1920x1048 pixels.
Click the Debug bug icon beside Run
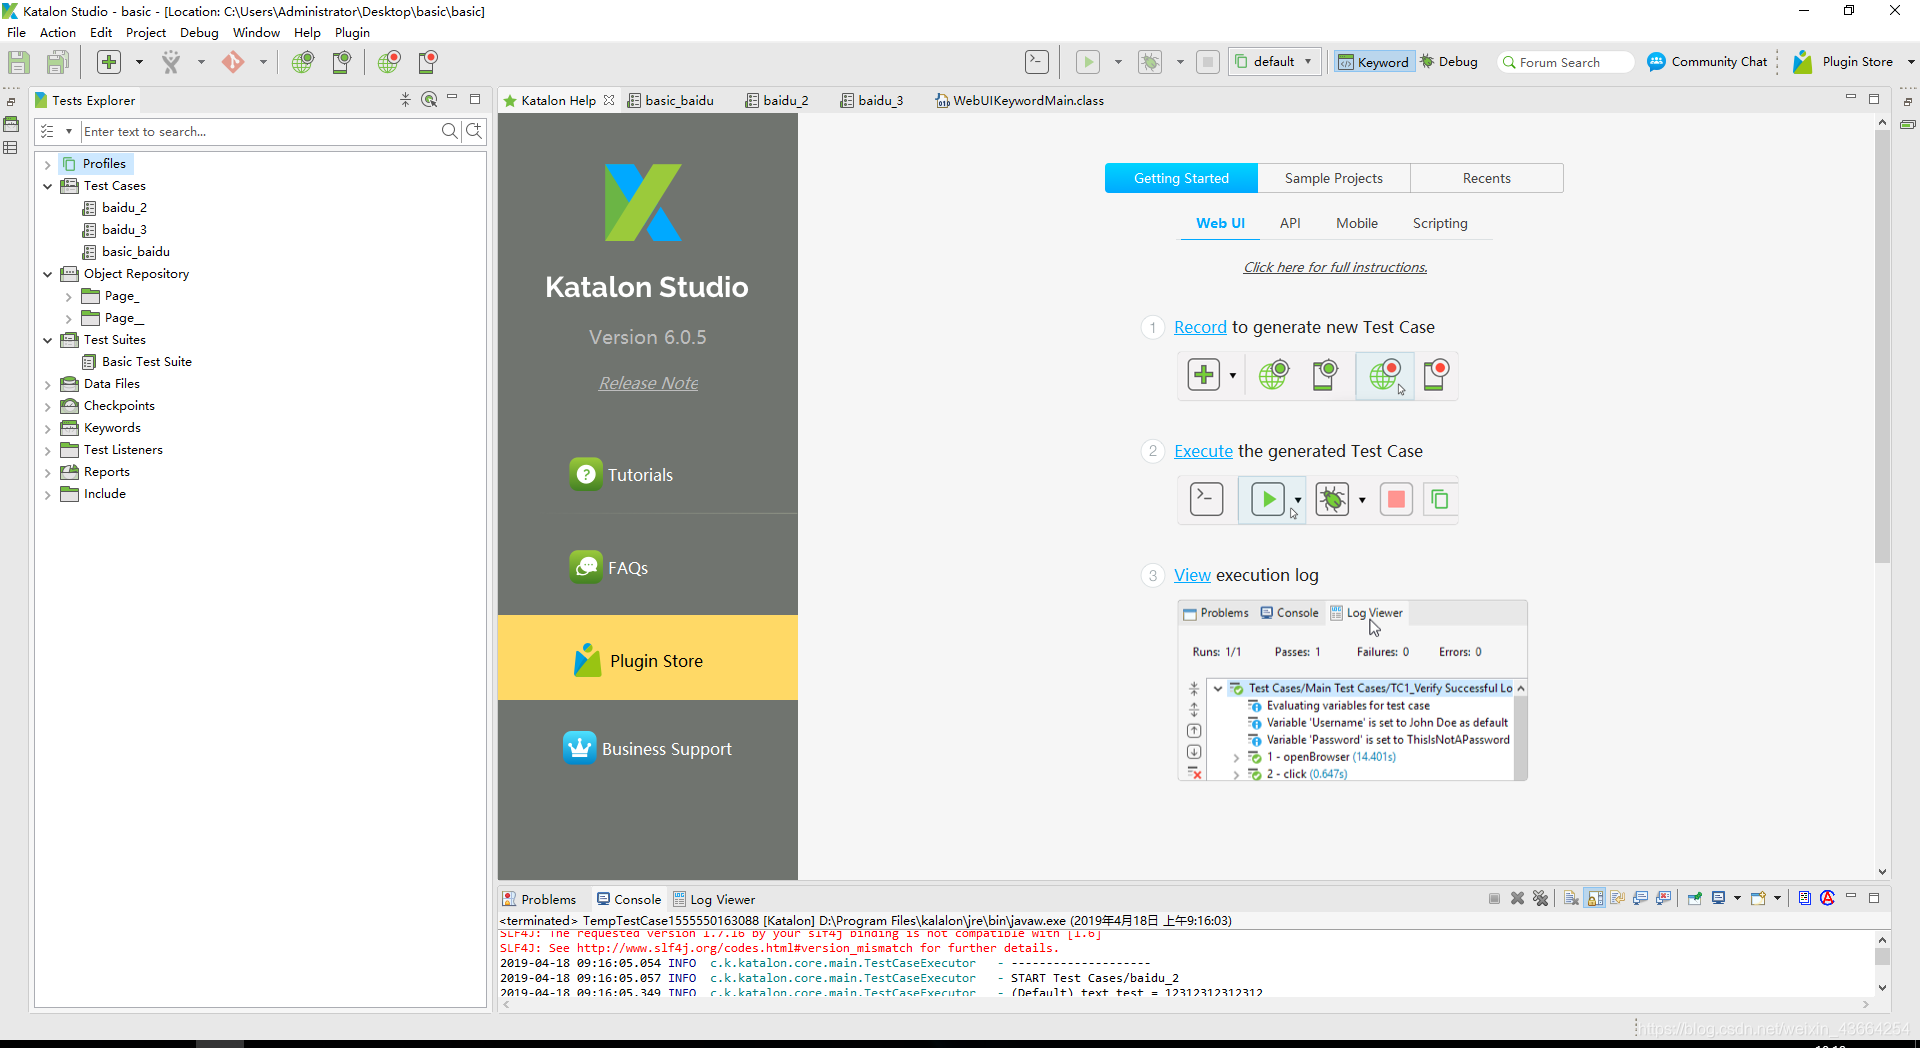pos(1150,62)
